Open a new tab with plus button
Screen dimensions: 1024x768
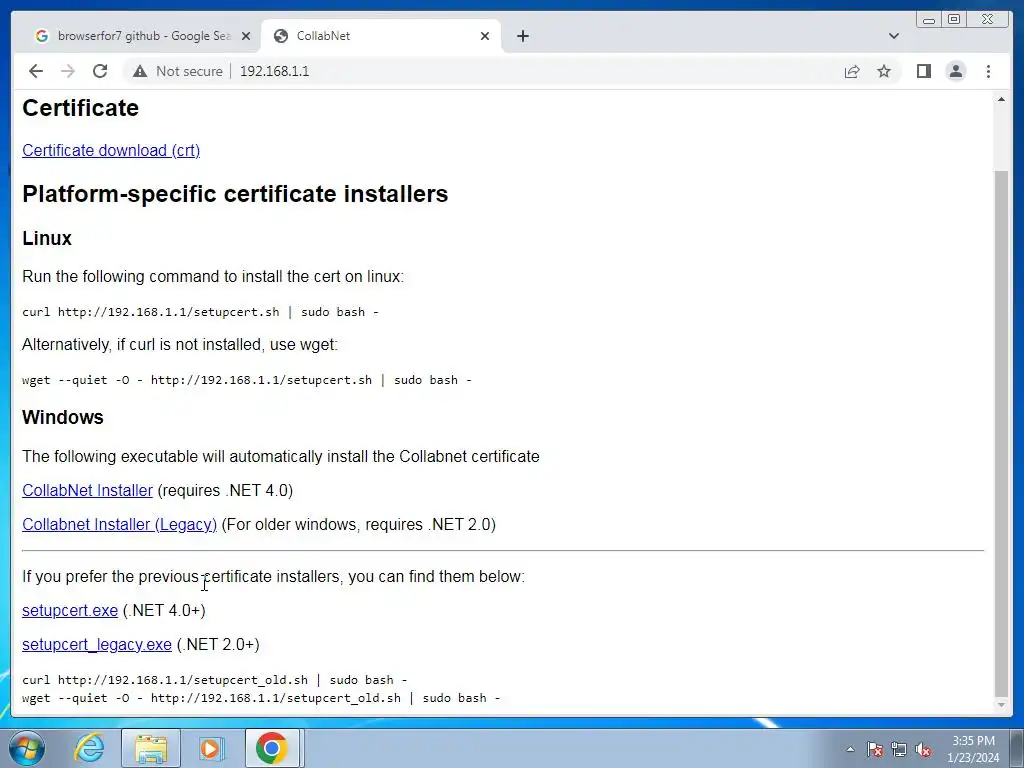click(522, 36)
